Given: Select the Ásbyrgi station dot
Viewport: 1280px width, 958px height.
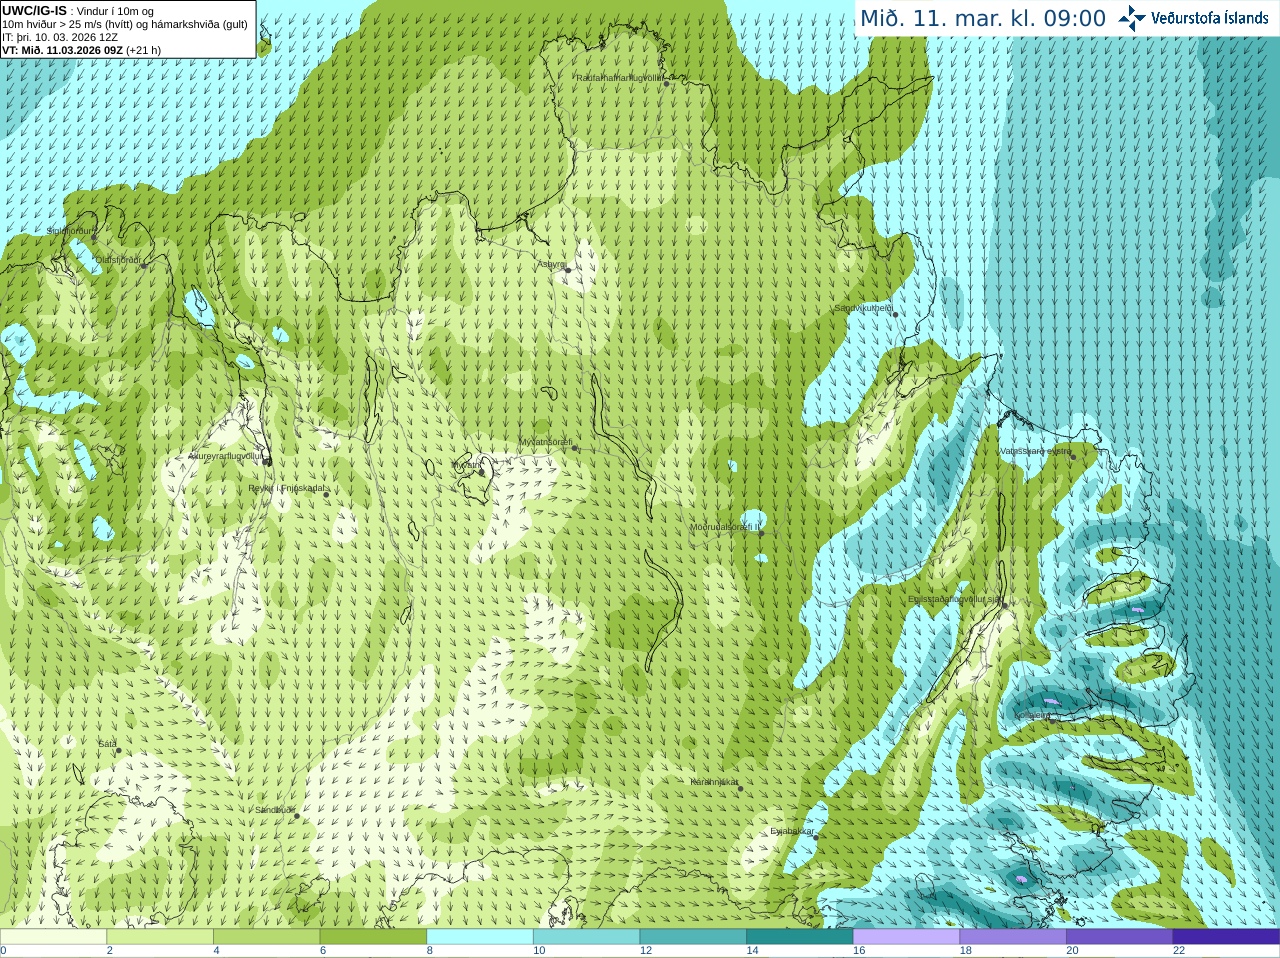Looking at the screenshot, I should tap(568, 270).
